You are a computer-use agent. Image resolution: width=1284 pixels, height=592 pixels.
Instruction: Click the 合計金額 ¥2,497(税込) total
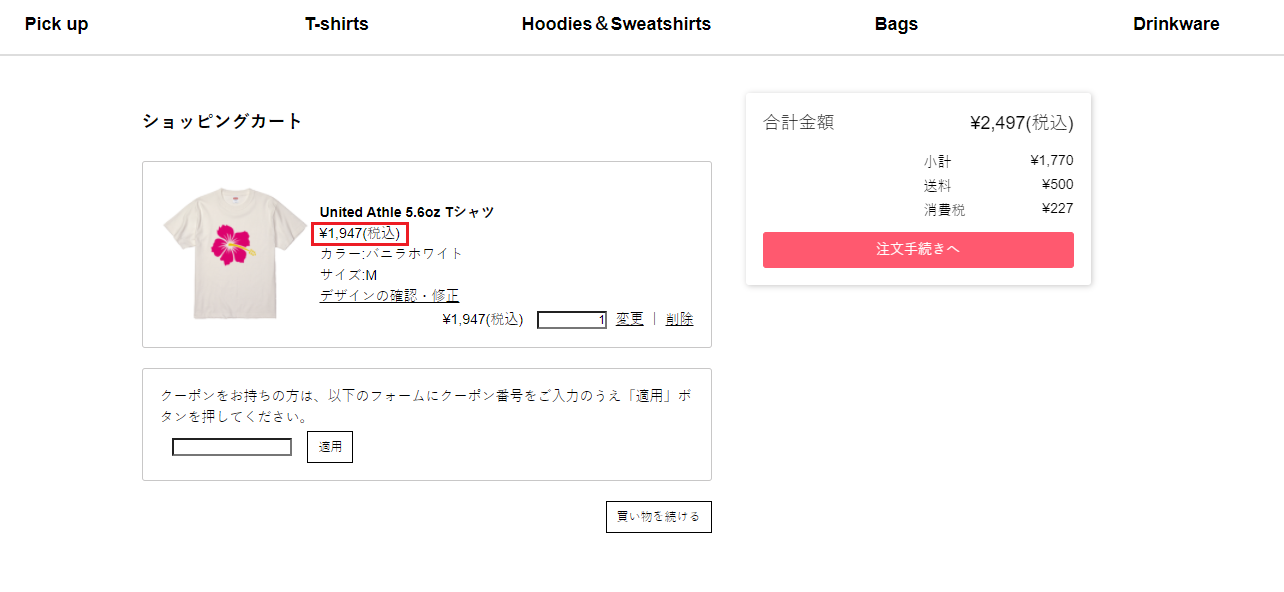1022,123
